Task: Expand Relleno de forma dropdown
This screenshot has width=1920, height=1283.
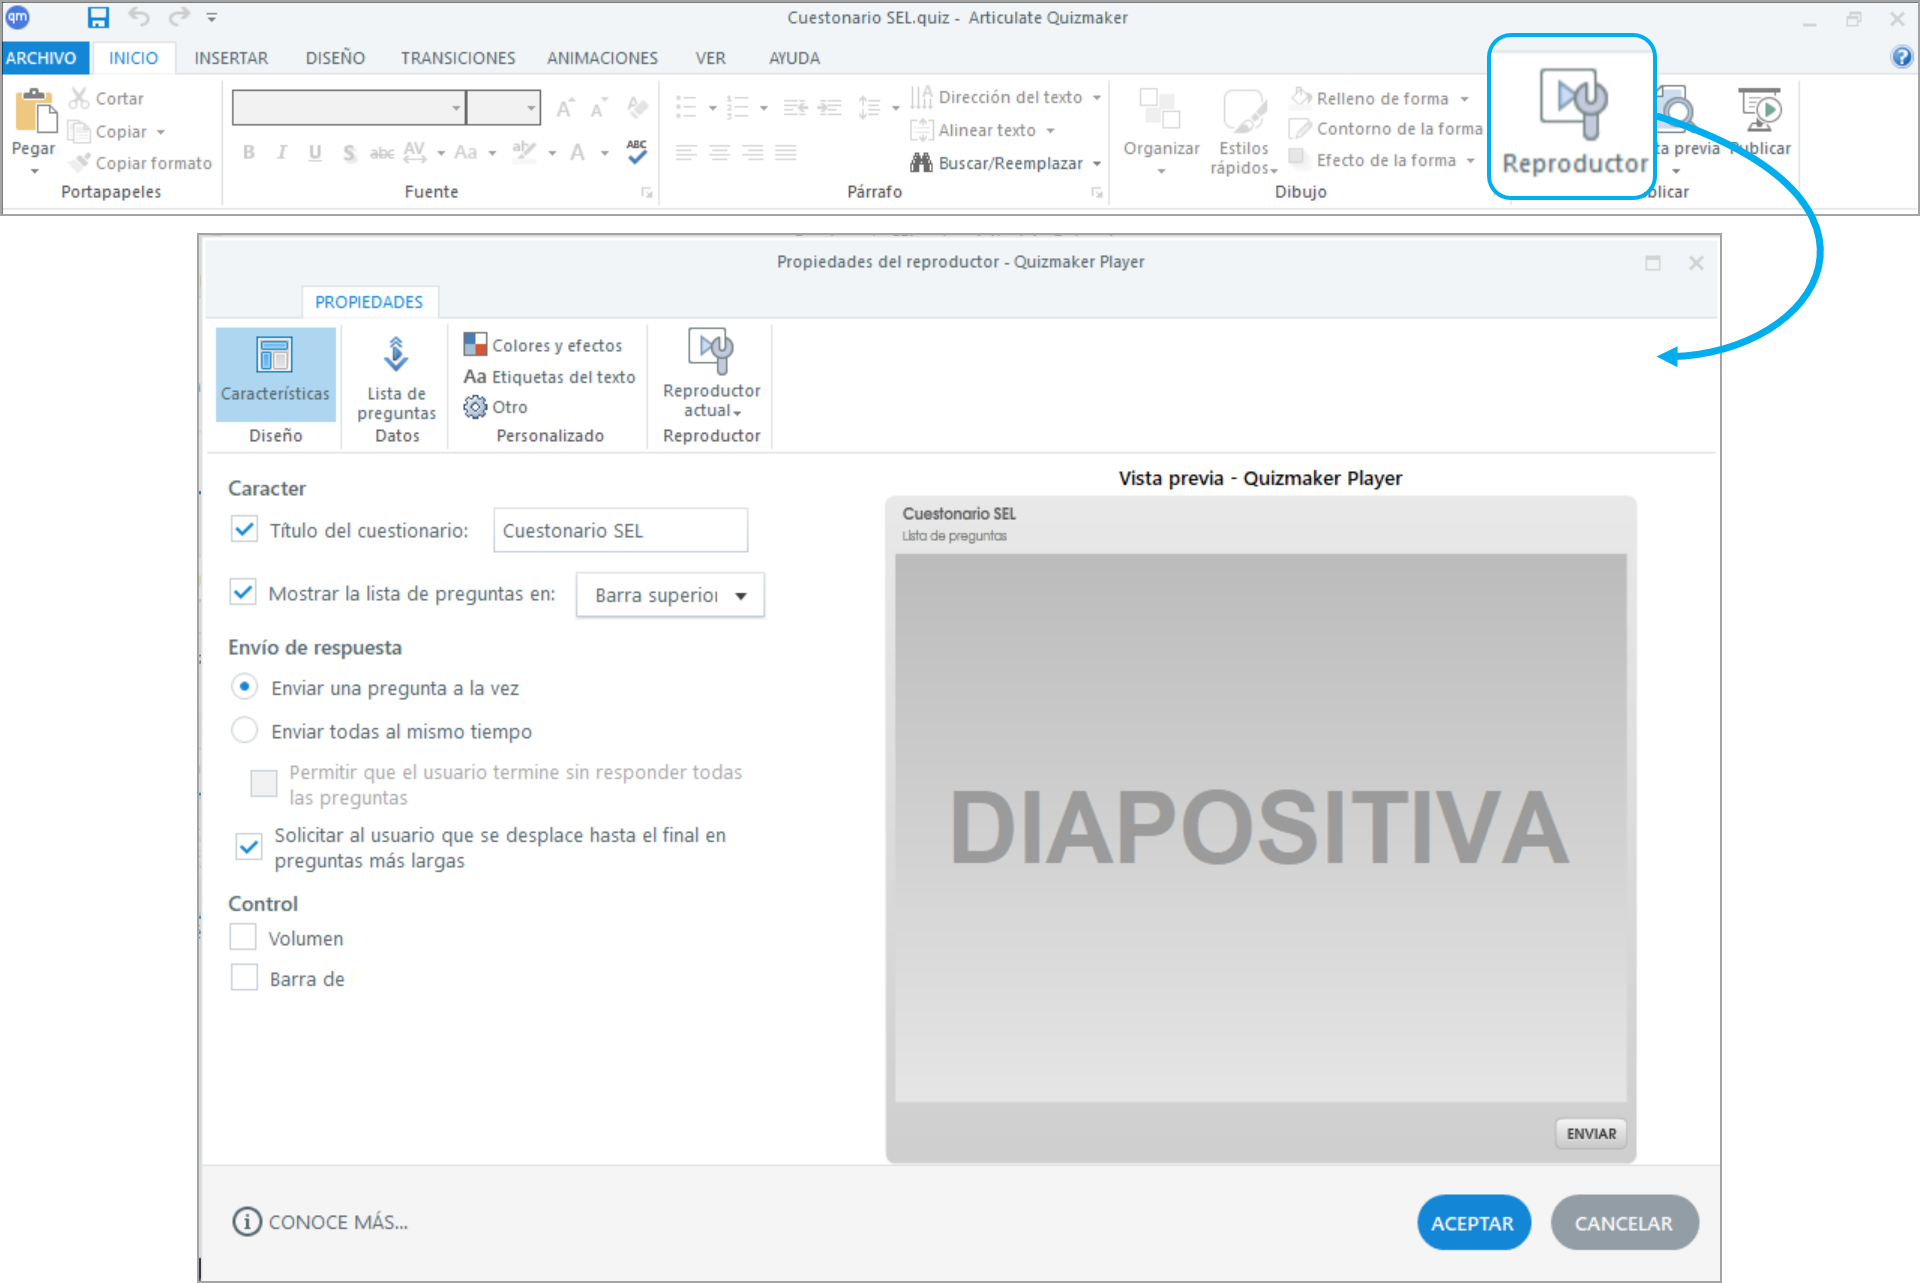Action: click(x=1464, y=99)
